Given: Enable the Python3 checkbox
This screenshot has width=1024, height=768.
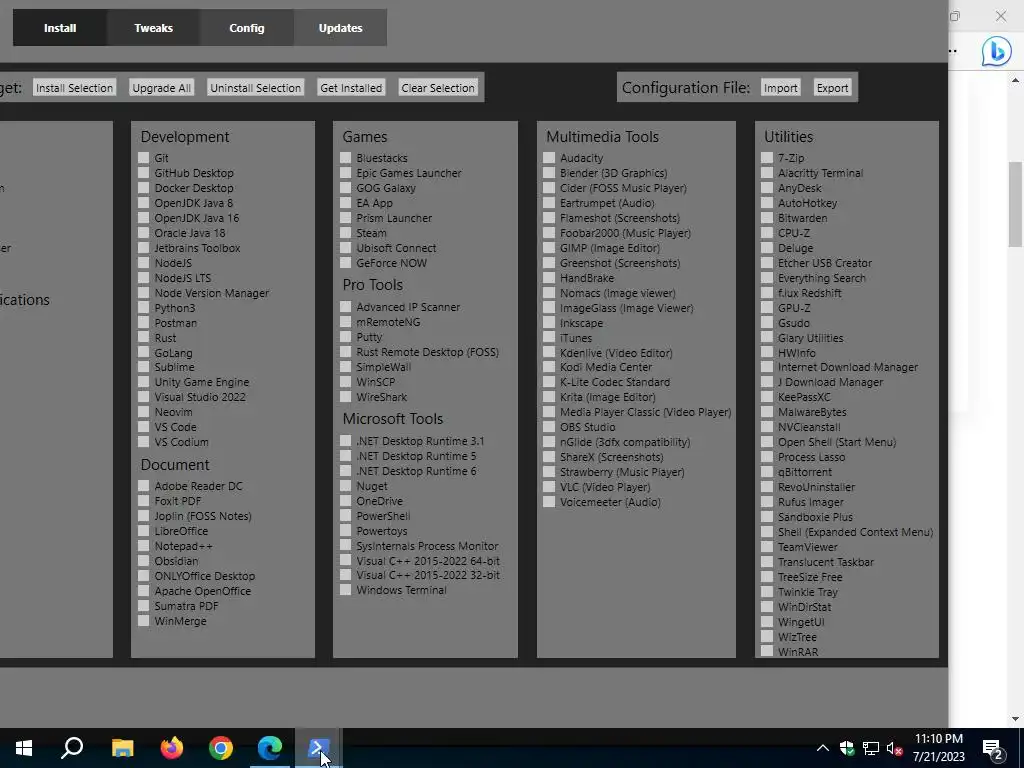Looking at the screenshot, I should coord(144,308).
